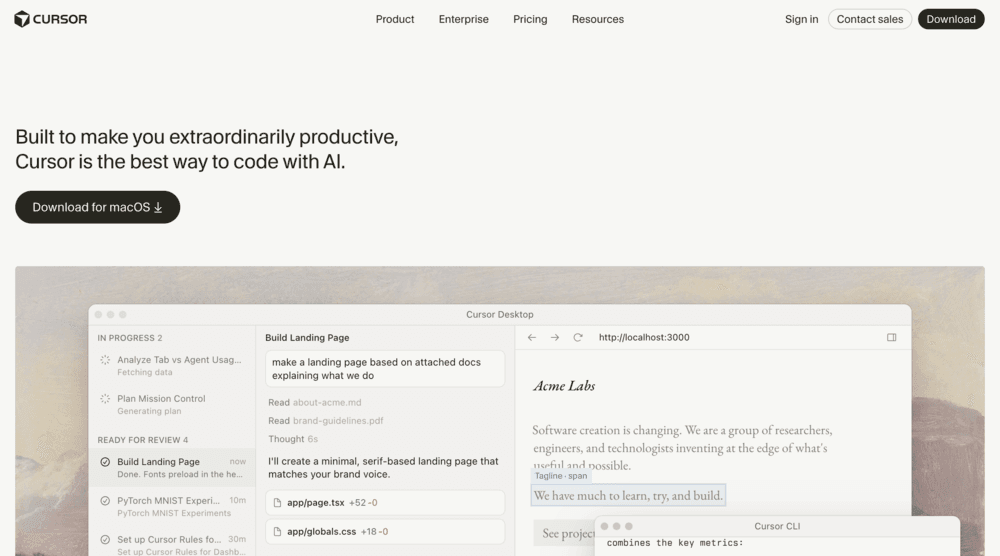Go to the Pricing page

[530, 19]
